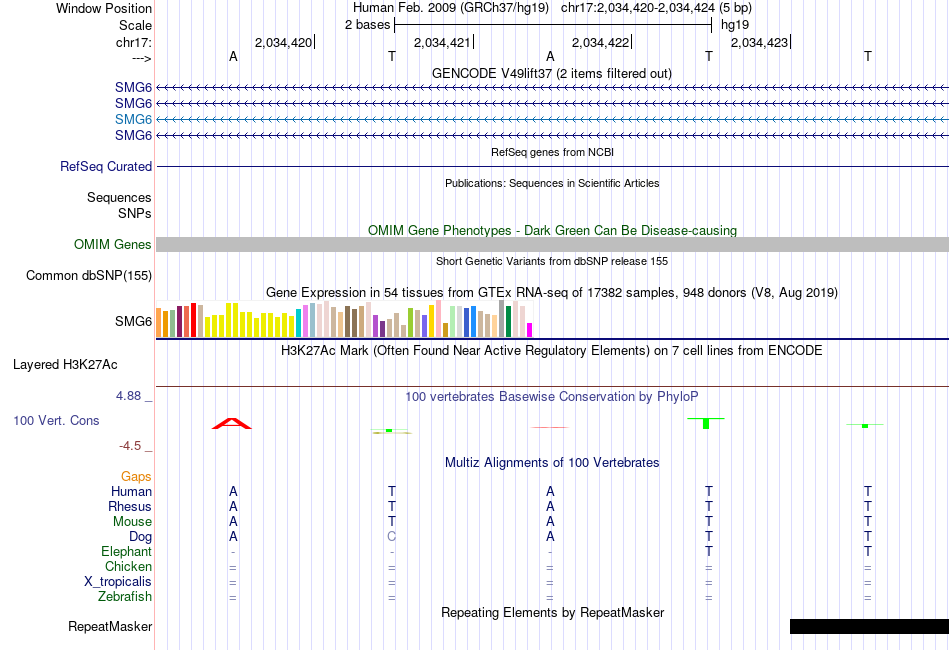
Task: Click Short Genetic Variants dbSNP 155 title
Action: (552, 261)
